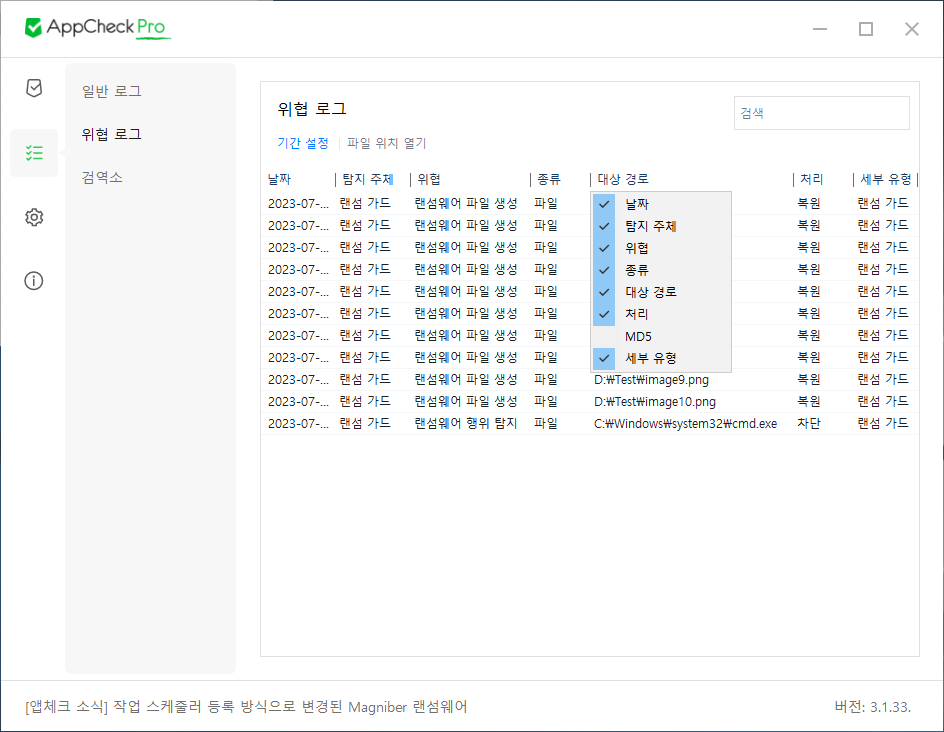Image resolution: width=944 pixels, height=732 pixels.
Task: Close the AppCheck window
Action: [x=911, y=29]
